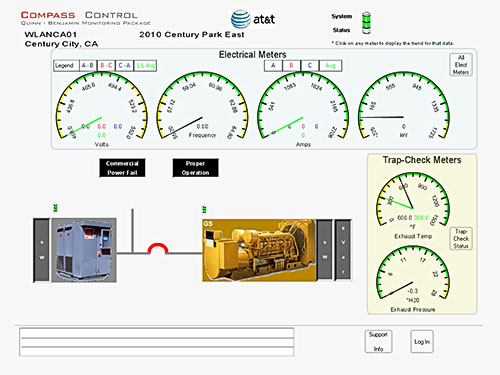Click the All Elect Meters button

(461, 65)
